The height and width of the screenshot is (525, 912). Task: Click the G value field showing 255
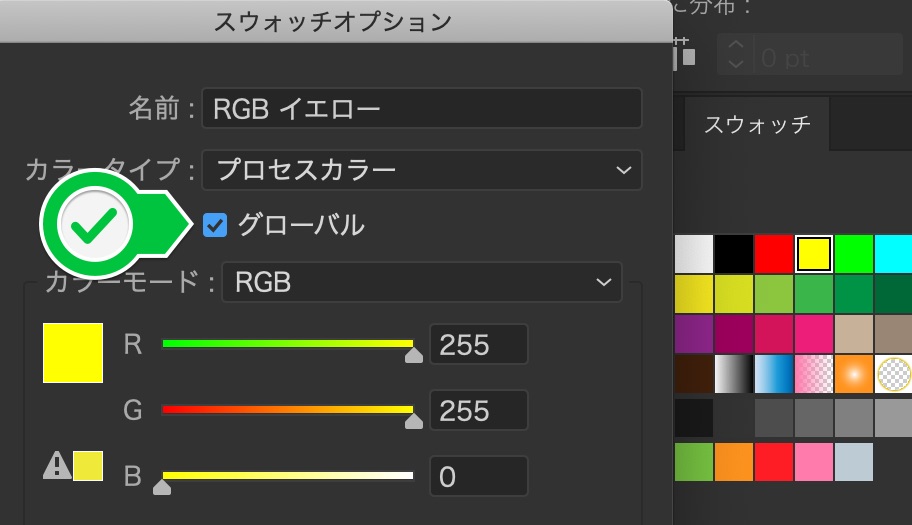tap(479, 410)
